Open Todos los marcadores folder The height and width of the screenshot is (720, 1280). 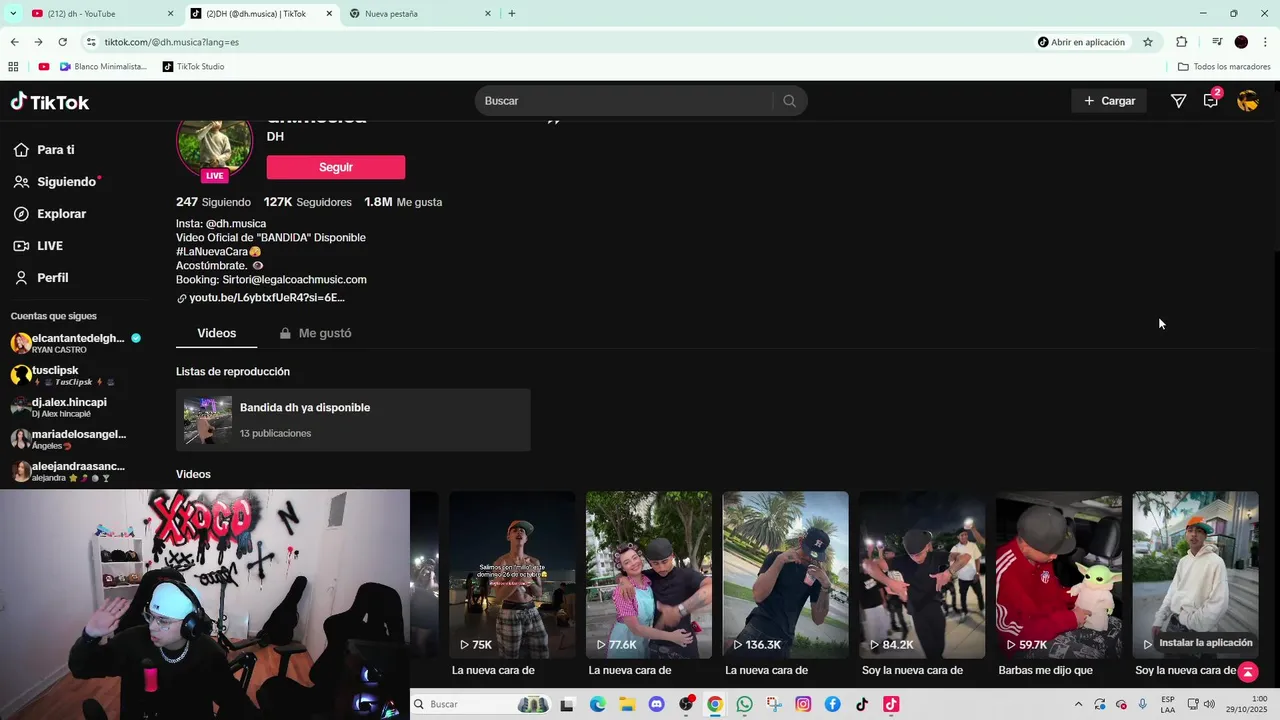tap(1224, 67)
